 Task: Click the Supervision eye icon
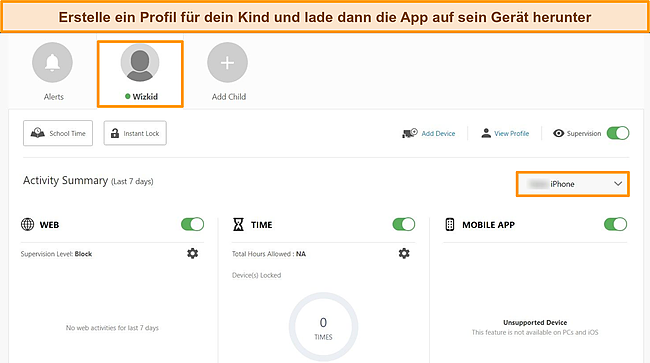pyautogui.click(x=558, y=133)
